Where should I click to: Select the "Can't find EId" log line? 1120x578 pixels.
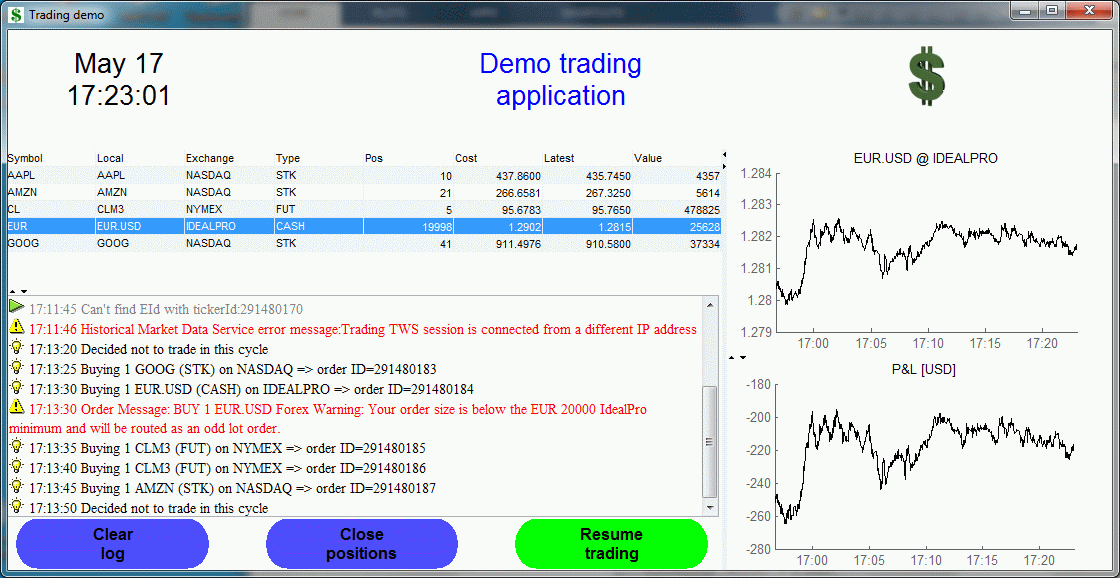(166, 309)
